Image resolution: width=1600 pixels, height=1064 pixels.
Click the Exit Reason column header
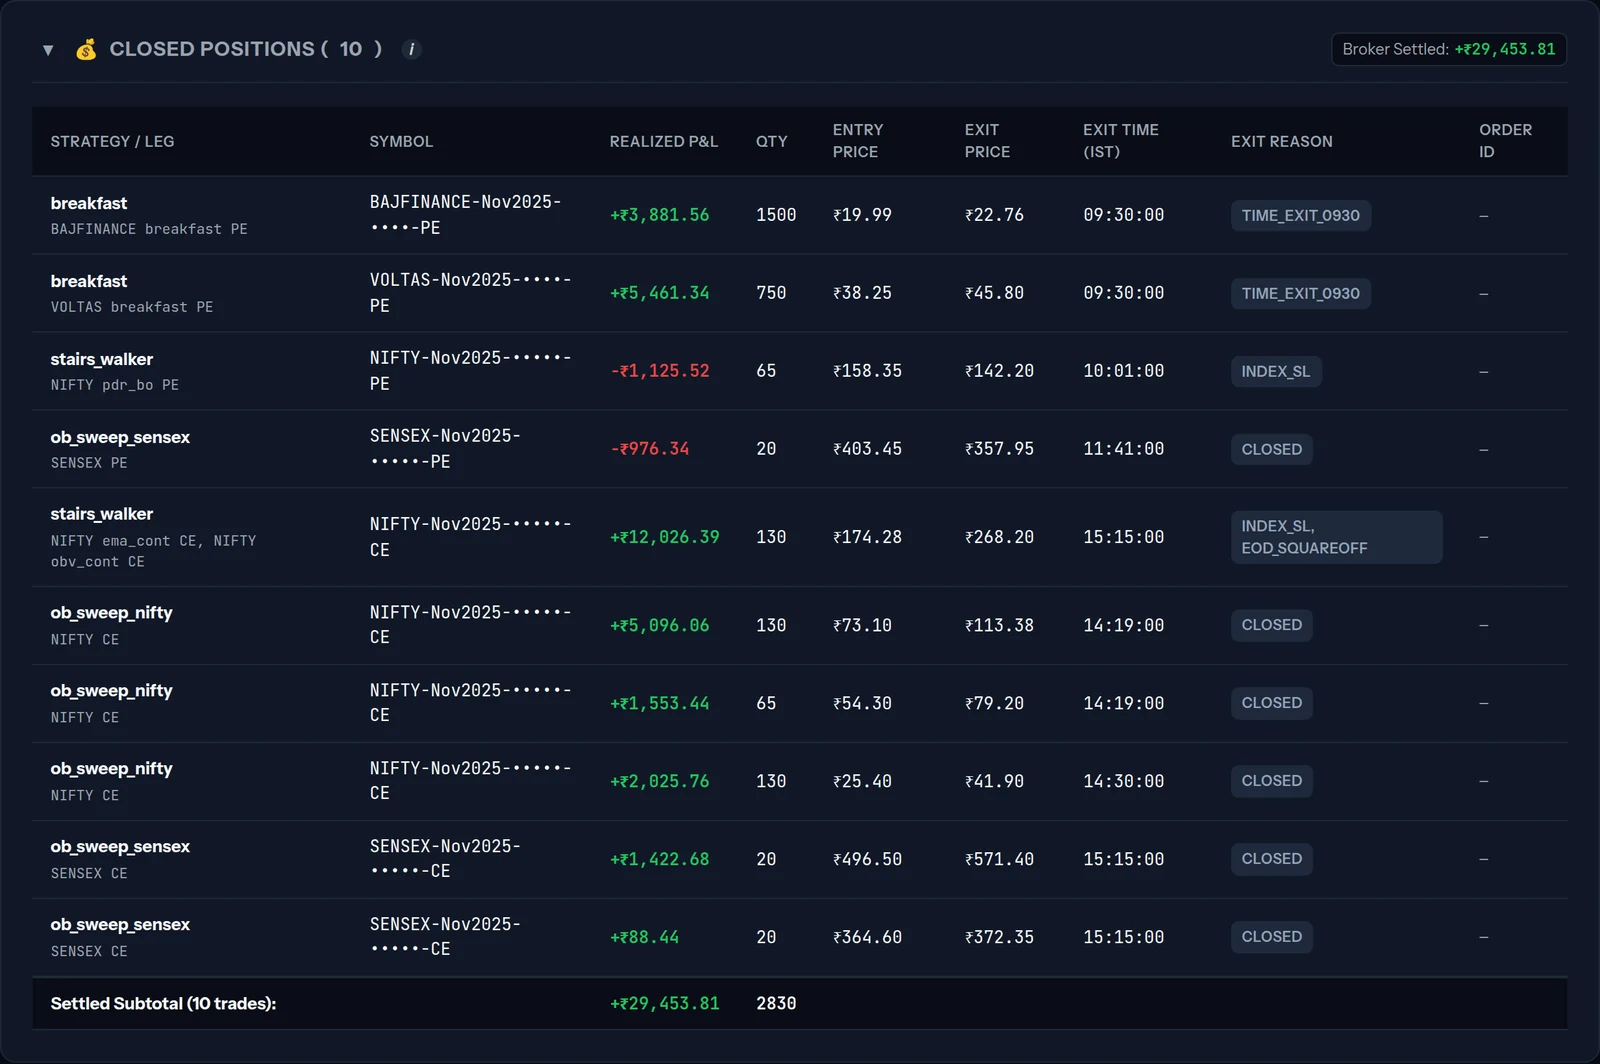click(x=1282, y=141)
